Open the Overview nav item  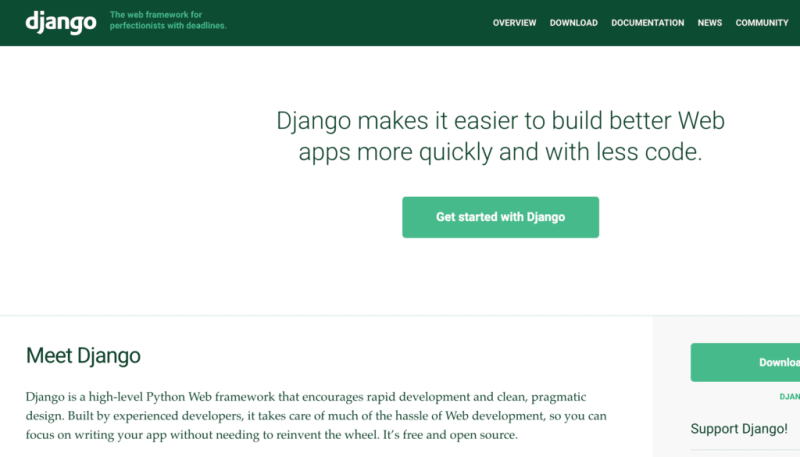pyautogui.click(x=514, y=23)
